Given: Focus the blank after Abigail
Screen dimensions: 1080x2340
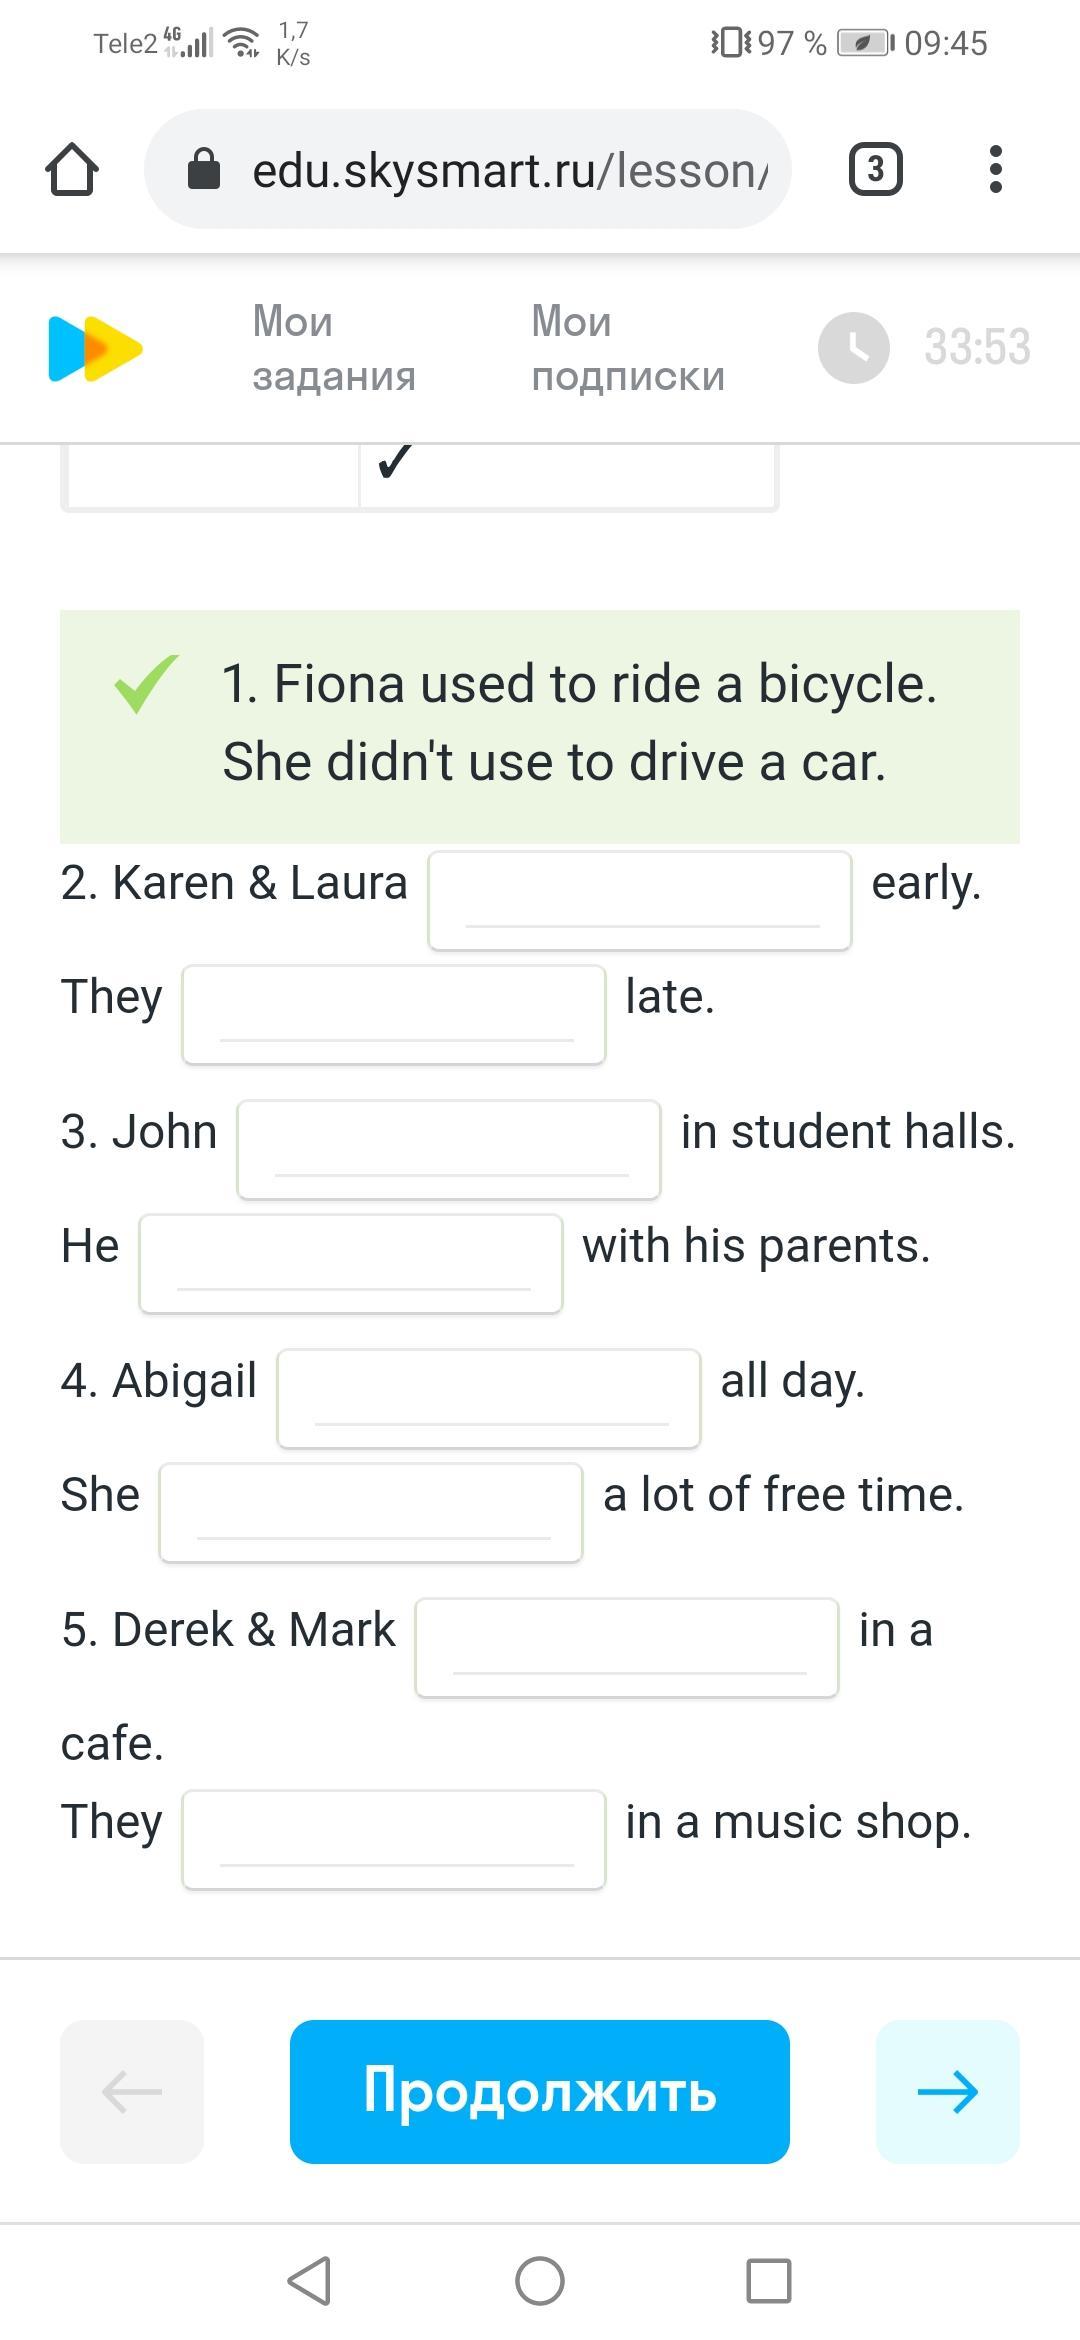Looking at the screenshot, I should pyautogui.click(x=489, y=1398).
